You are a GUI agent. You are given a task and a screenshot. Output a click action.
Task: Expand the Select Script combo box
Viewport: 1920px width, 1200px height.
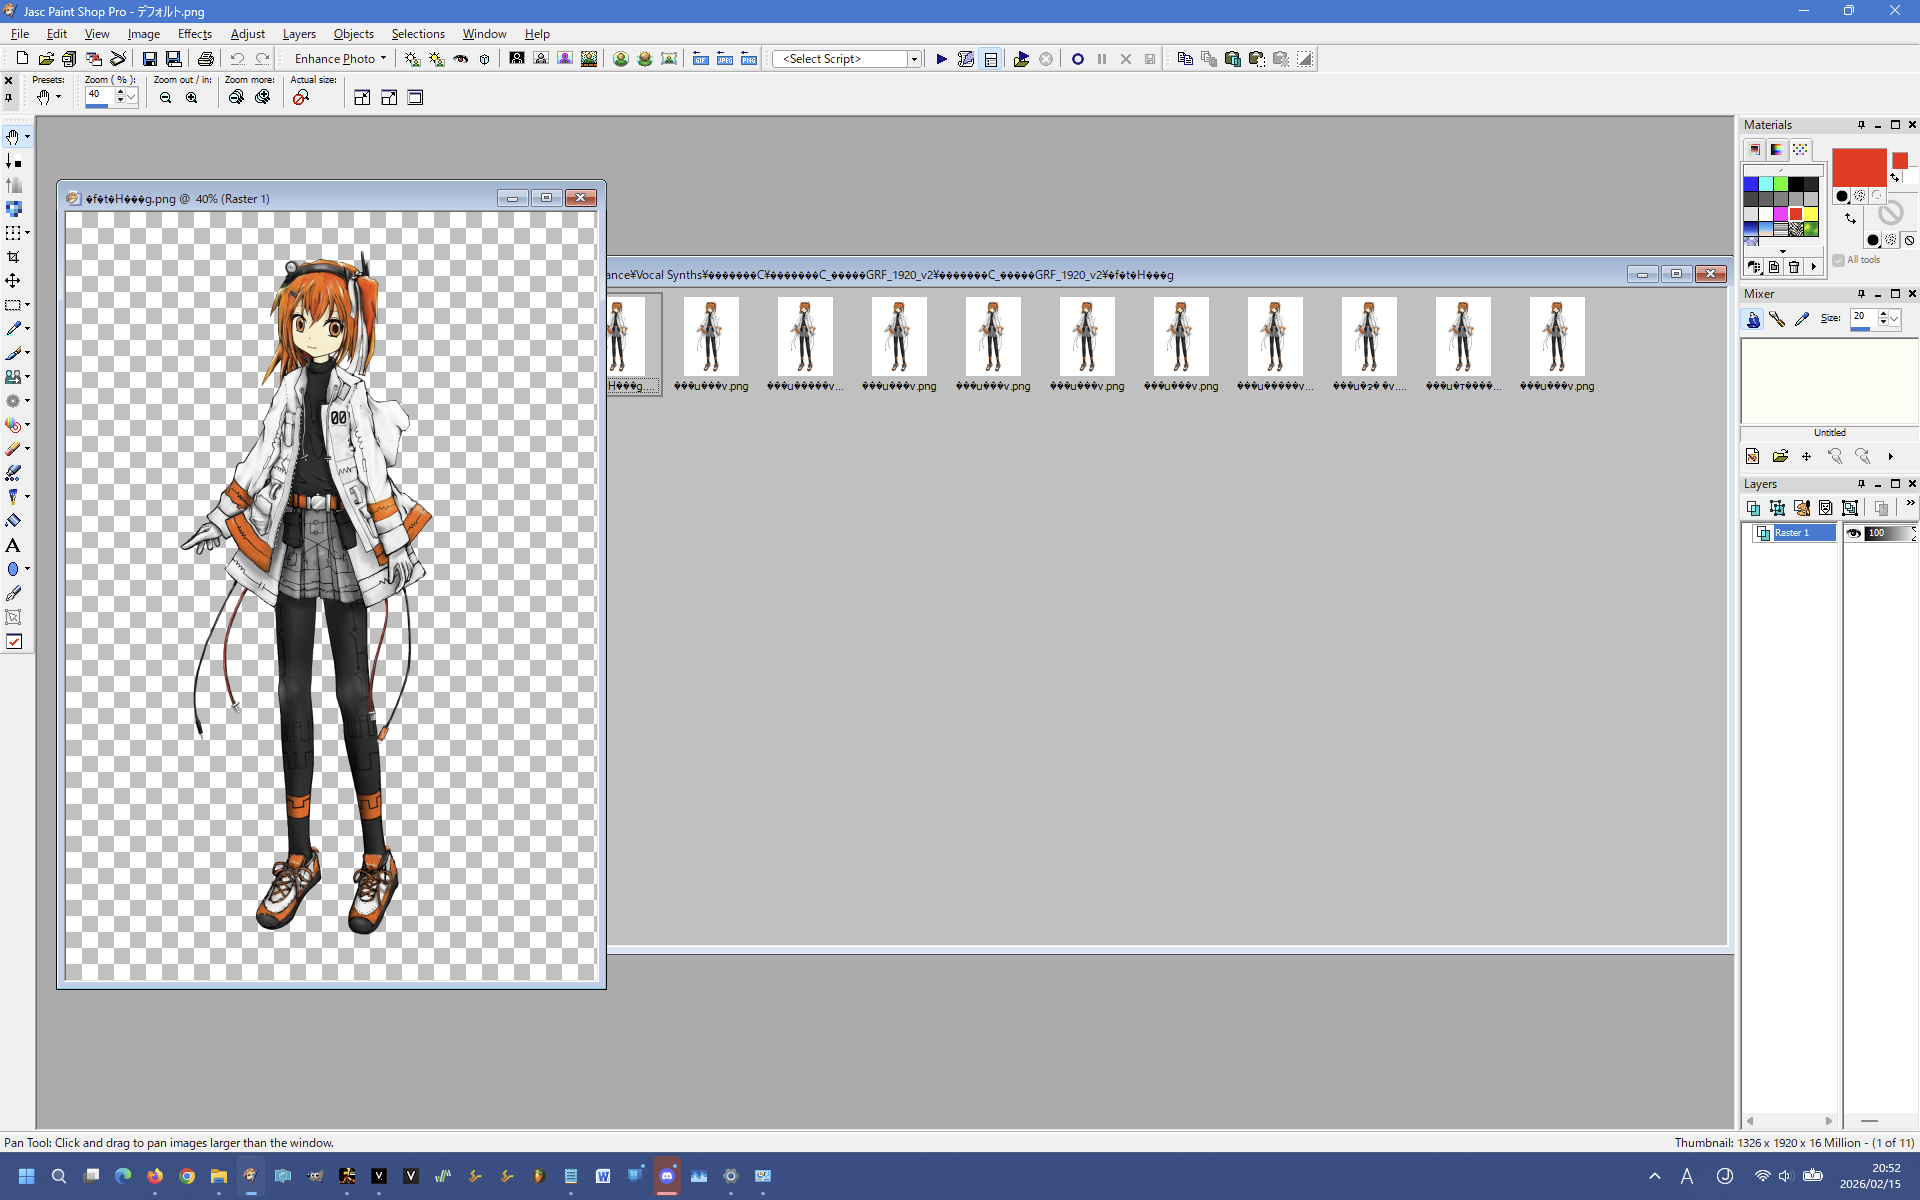pyautogui.click(x=913, y=59)
